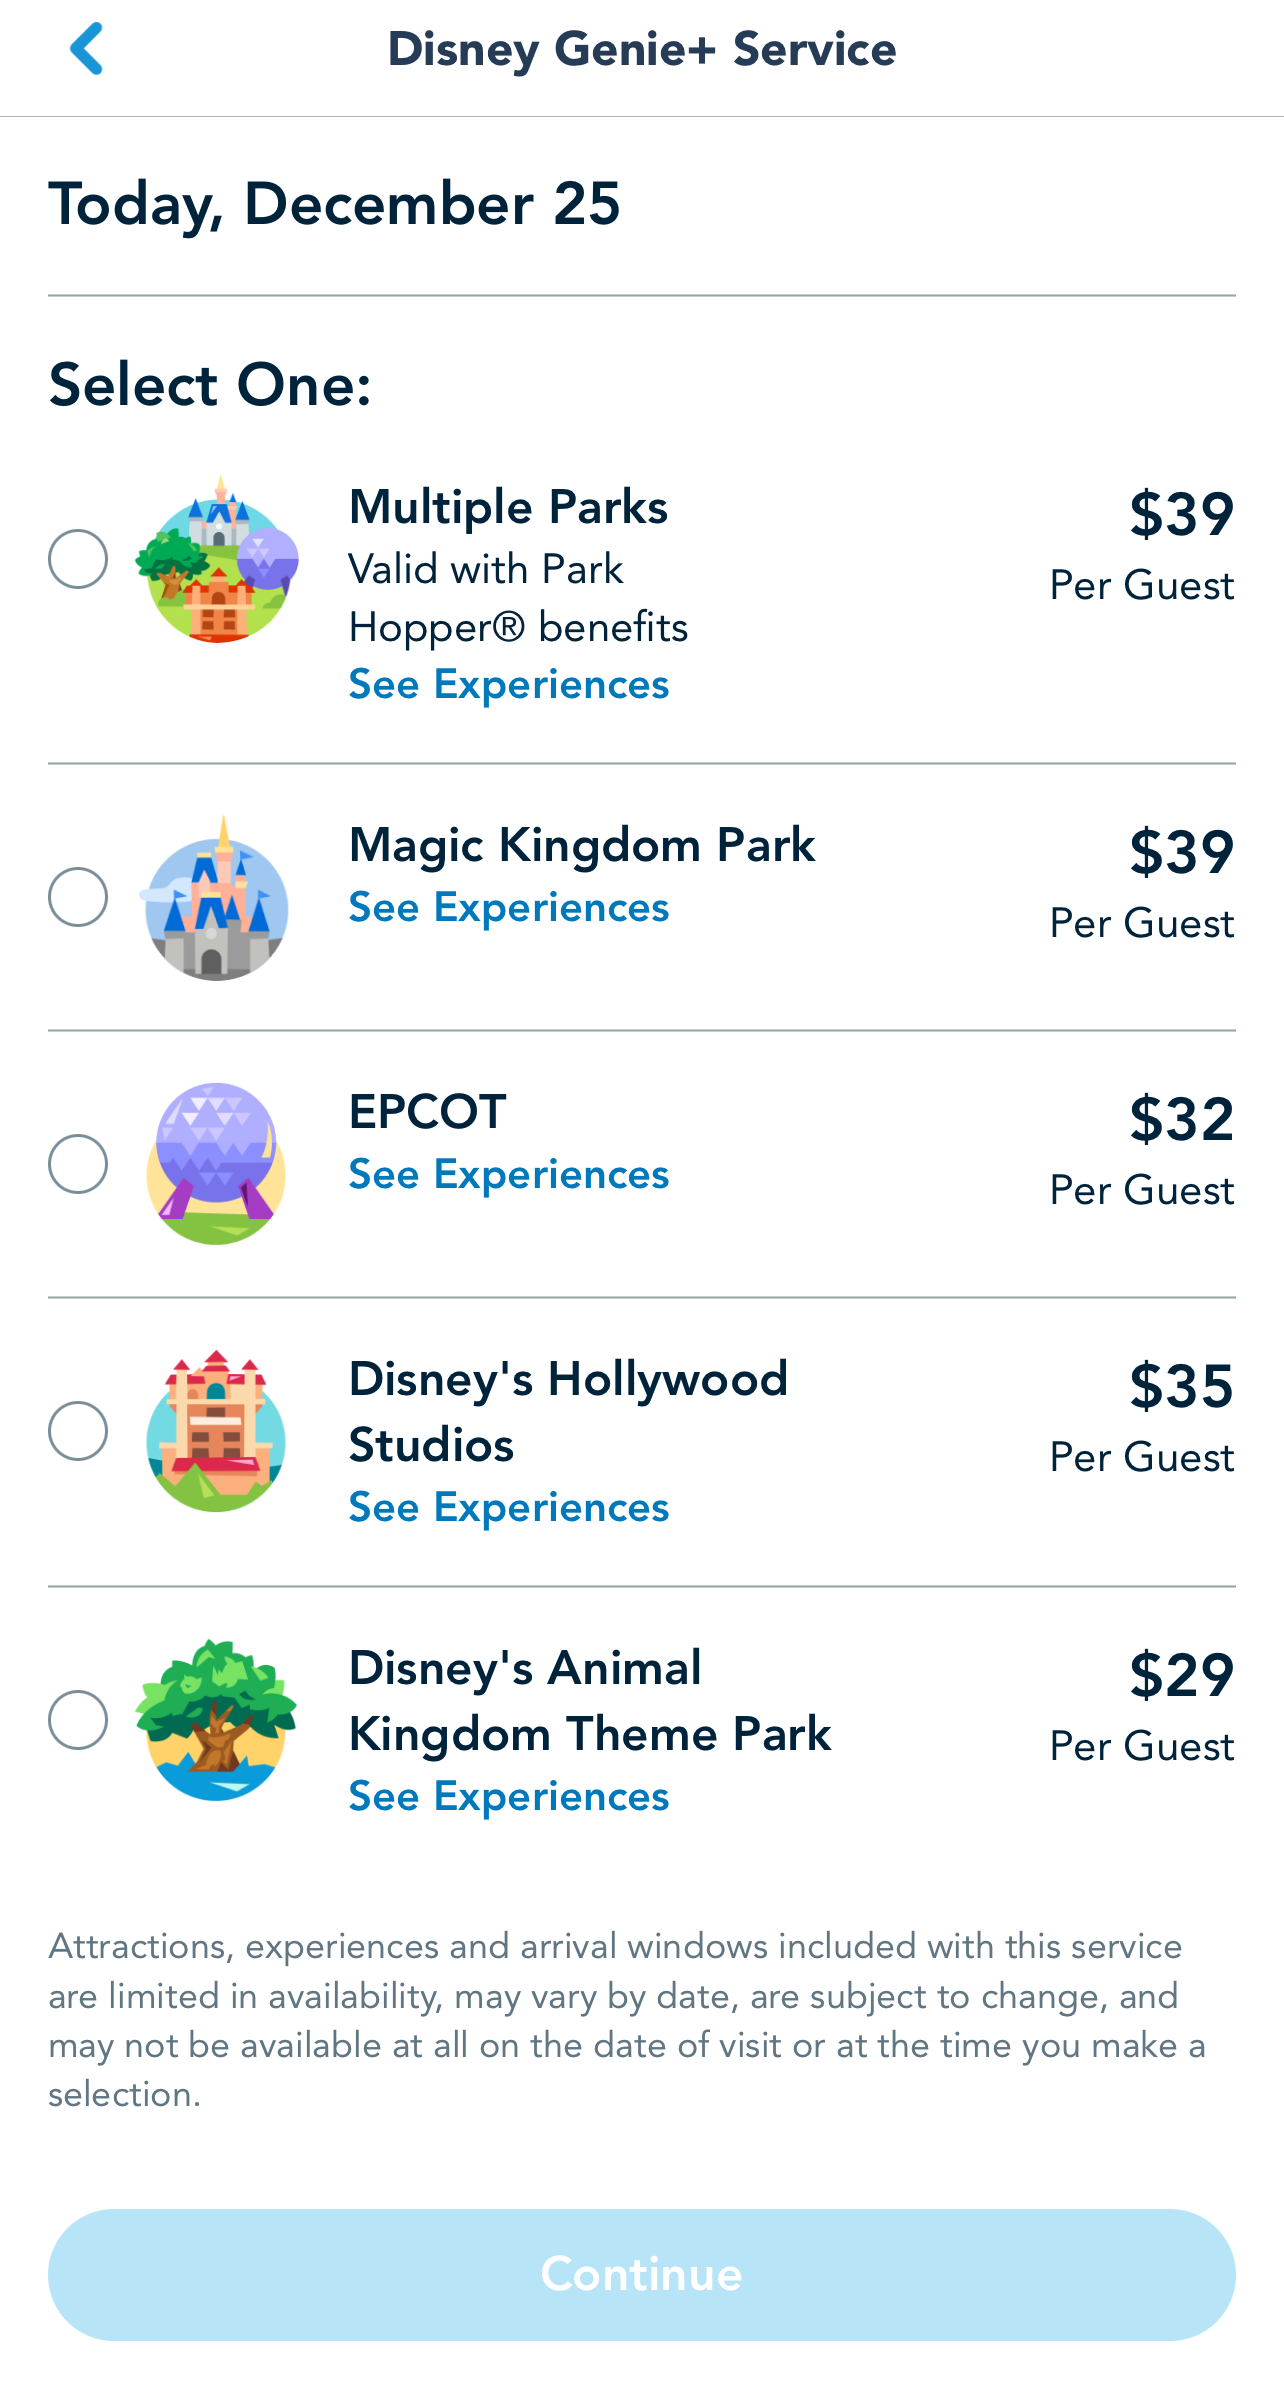The height and width of the screenshot is (2389, 1284).
Task: Select the Magic Kingdom Park radio button
Action: point(78,897)
